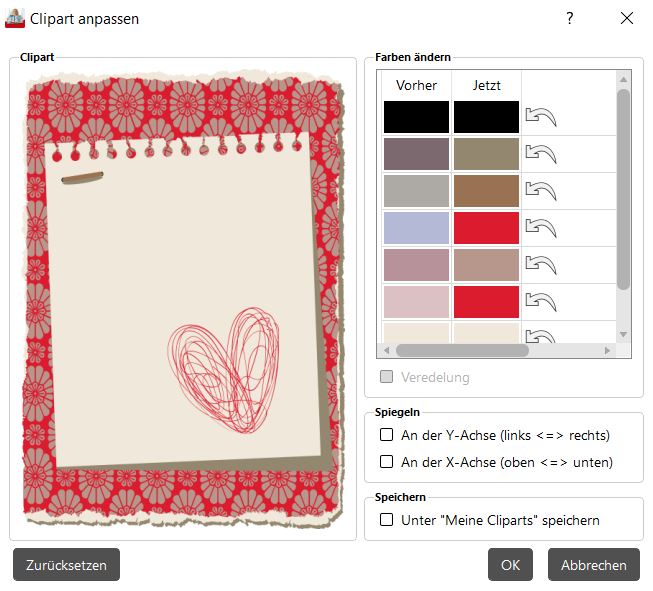Select the brown Jetzt color swatch

point(486,191)
